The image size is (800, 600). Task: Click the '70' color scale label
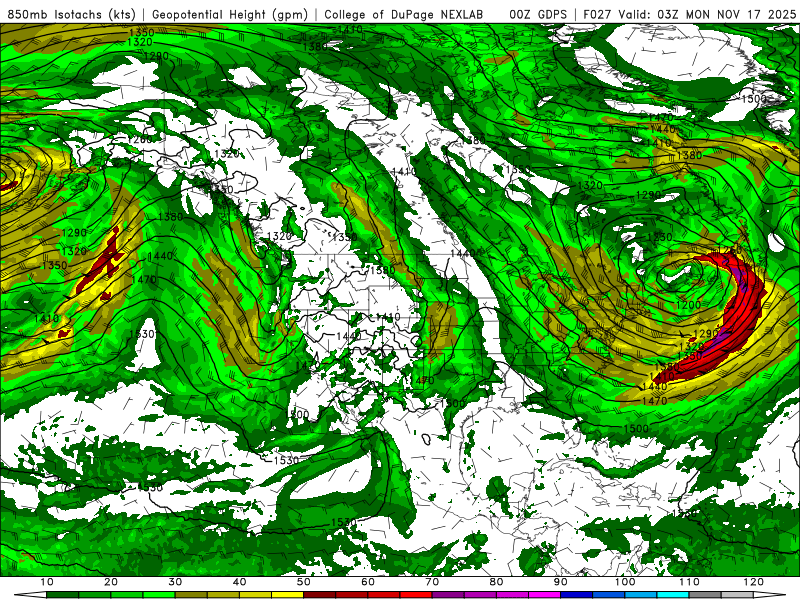pyautogui.click(x=432, y=582)
